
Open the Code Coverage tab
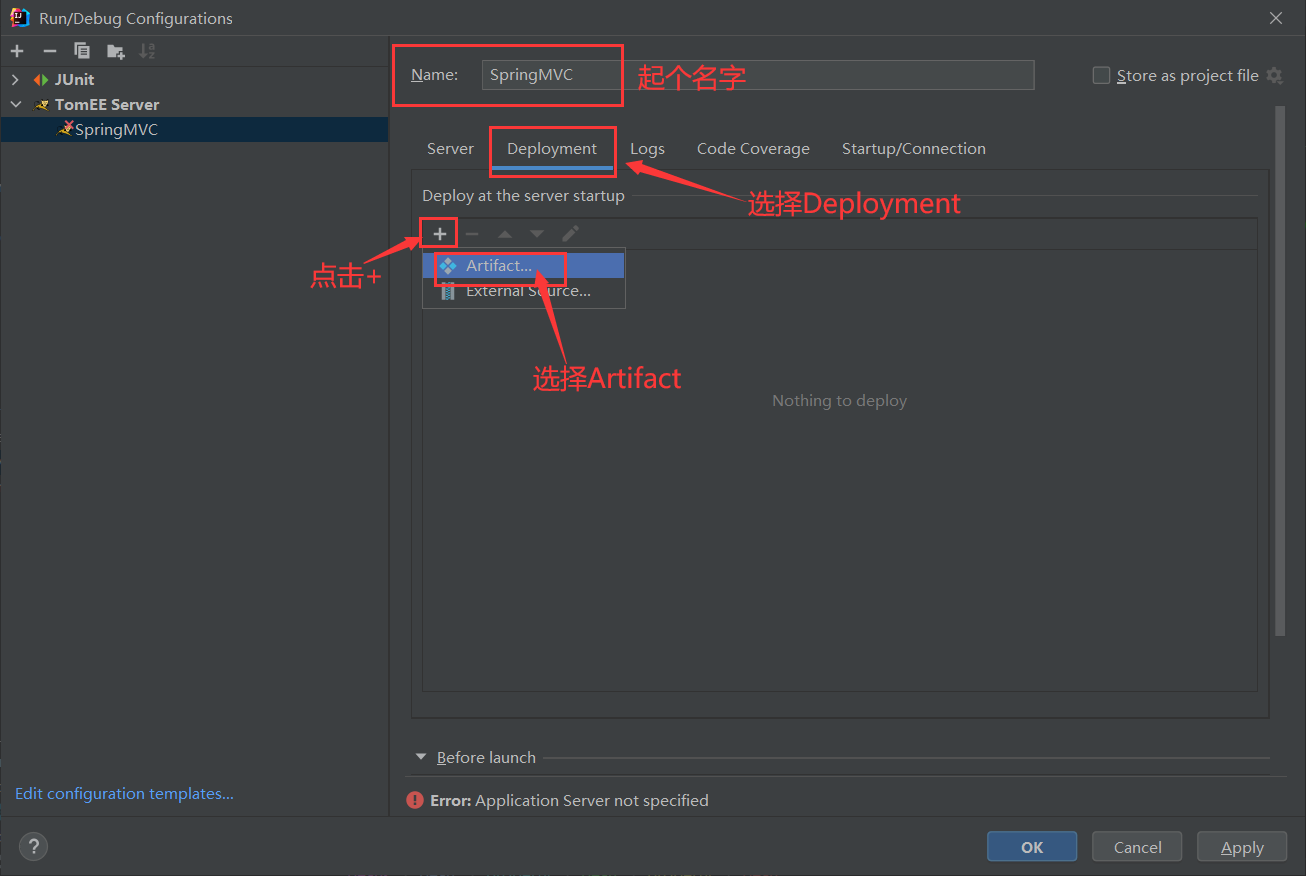click(753, 148)
